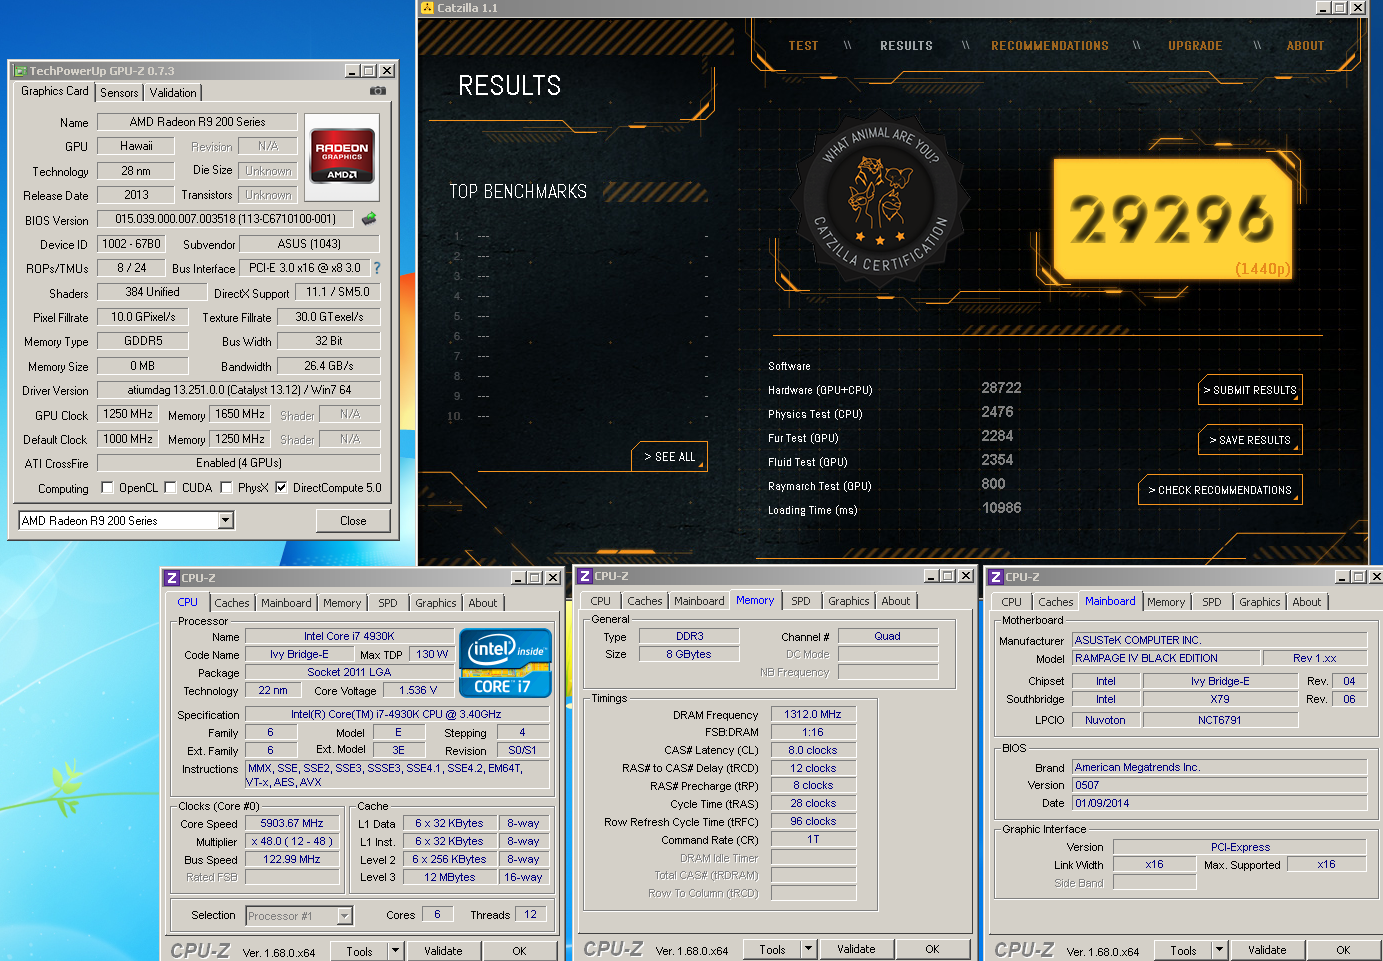Toggle the OpenCL checkbox in GPU-Z
The image size is (1383, 961).
pos(107,488)
